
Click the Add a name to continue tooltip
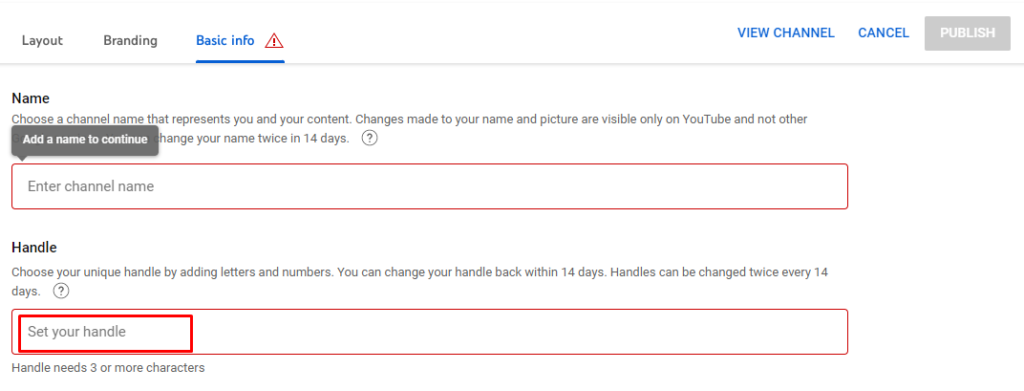85,140
